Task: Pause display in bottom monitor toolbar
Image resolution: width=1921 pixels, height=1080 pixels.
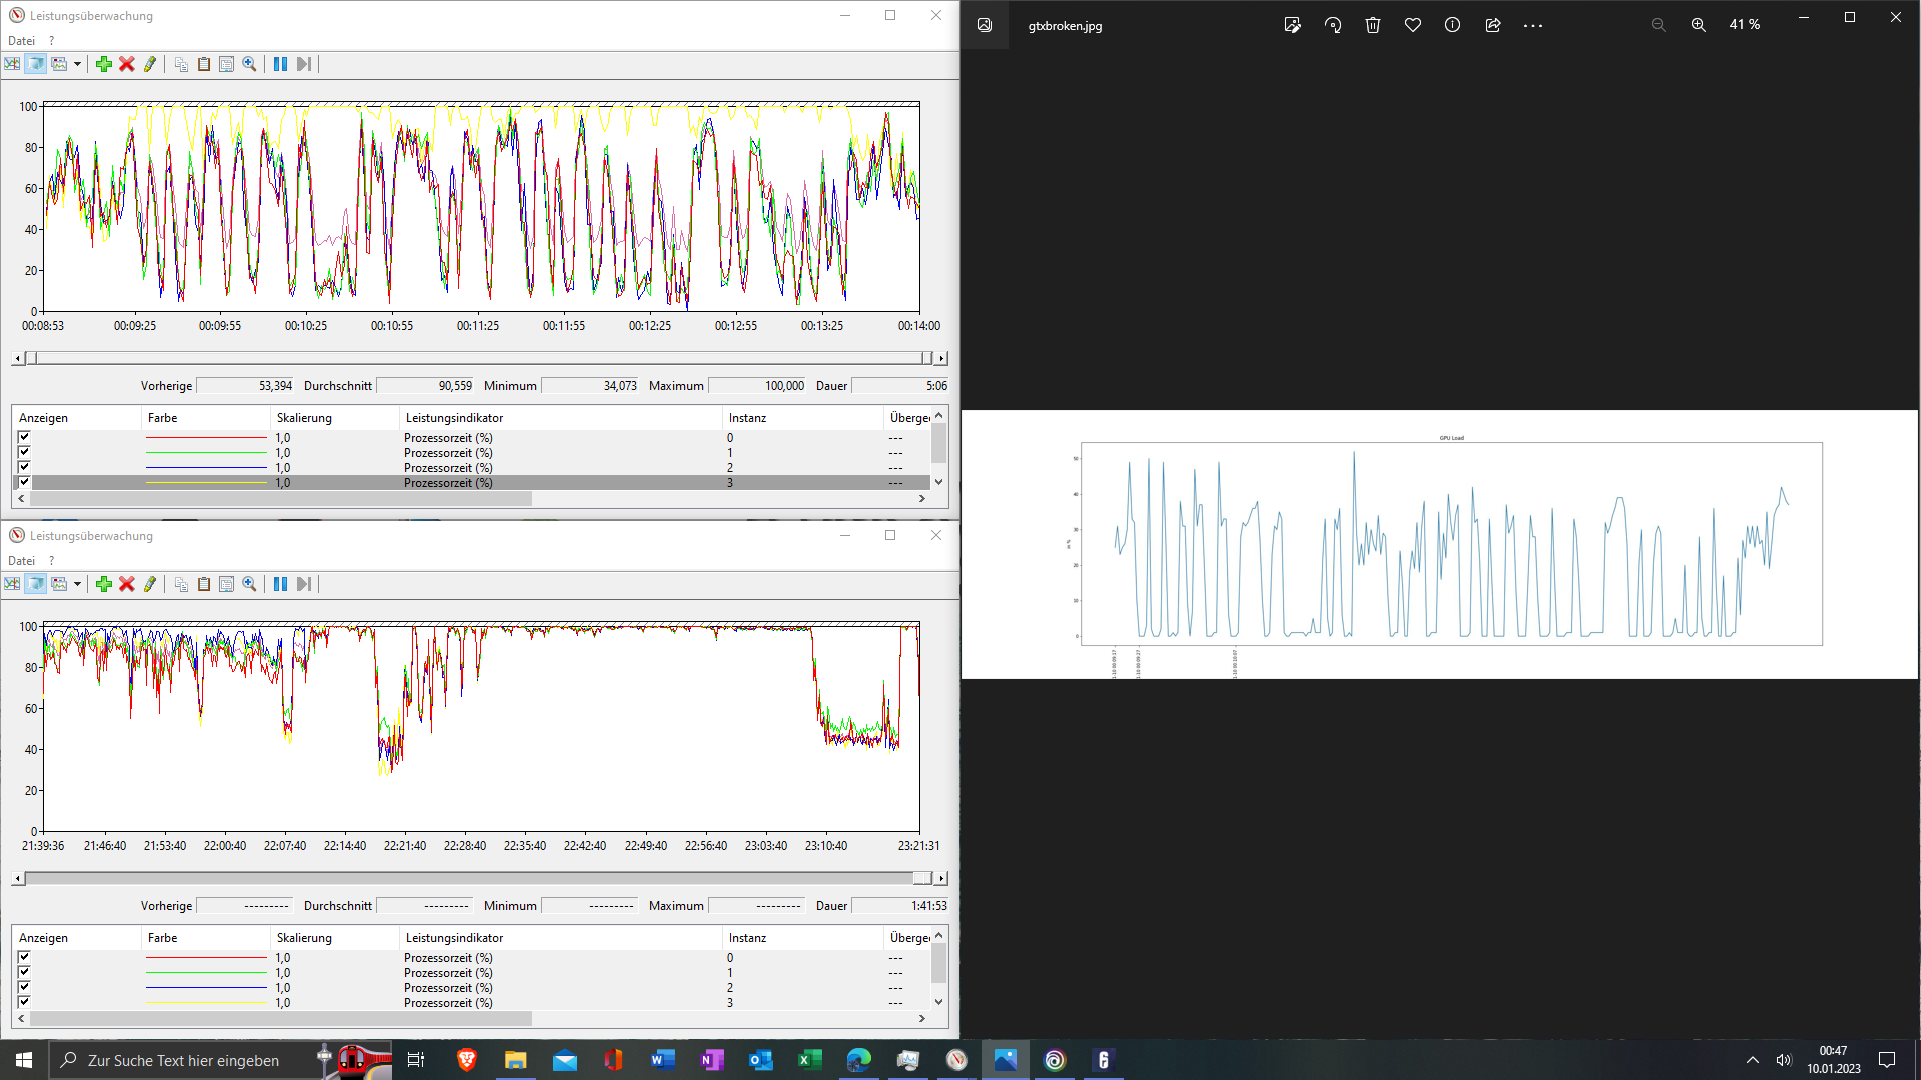Action: (281, 584)
